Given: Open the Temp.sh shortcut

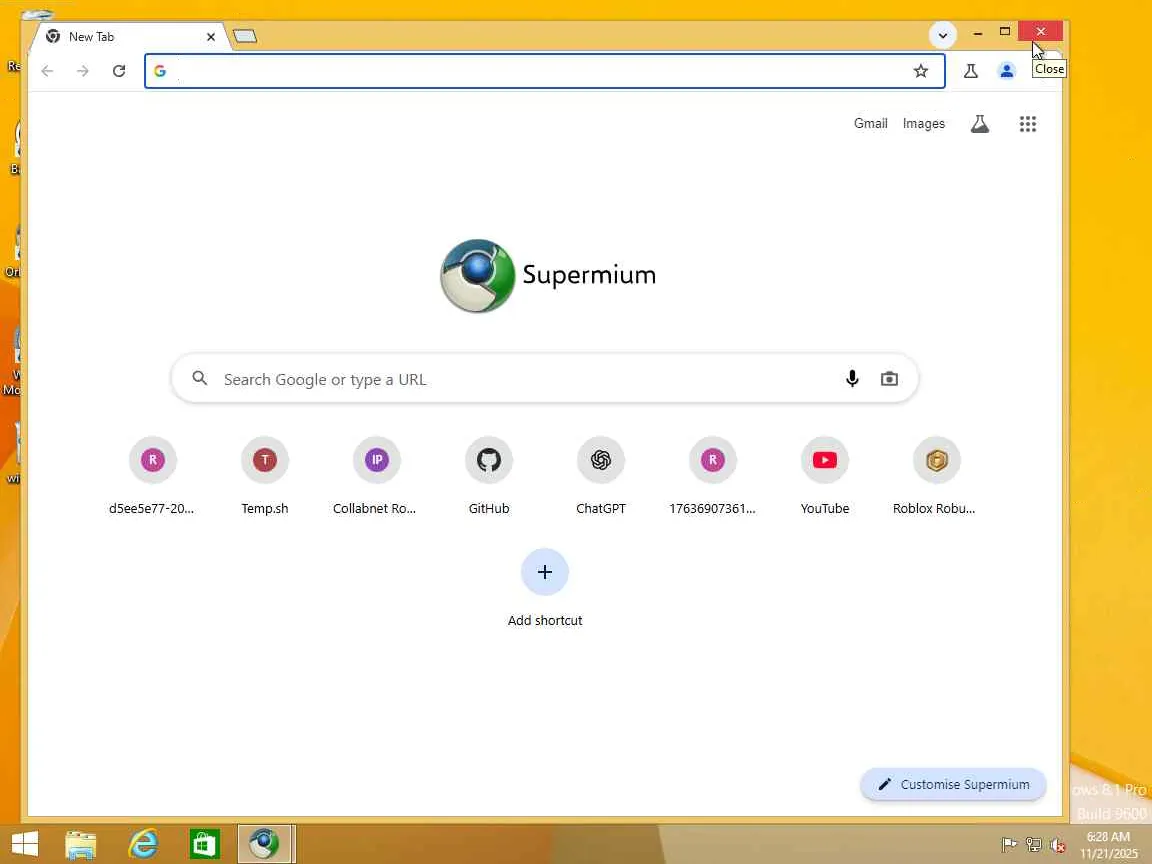Looking at the screenshot, I should click(264, 475).
